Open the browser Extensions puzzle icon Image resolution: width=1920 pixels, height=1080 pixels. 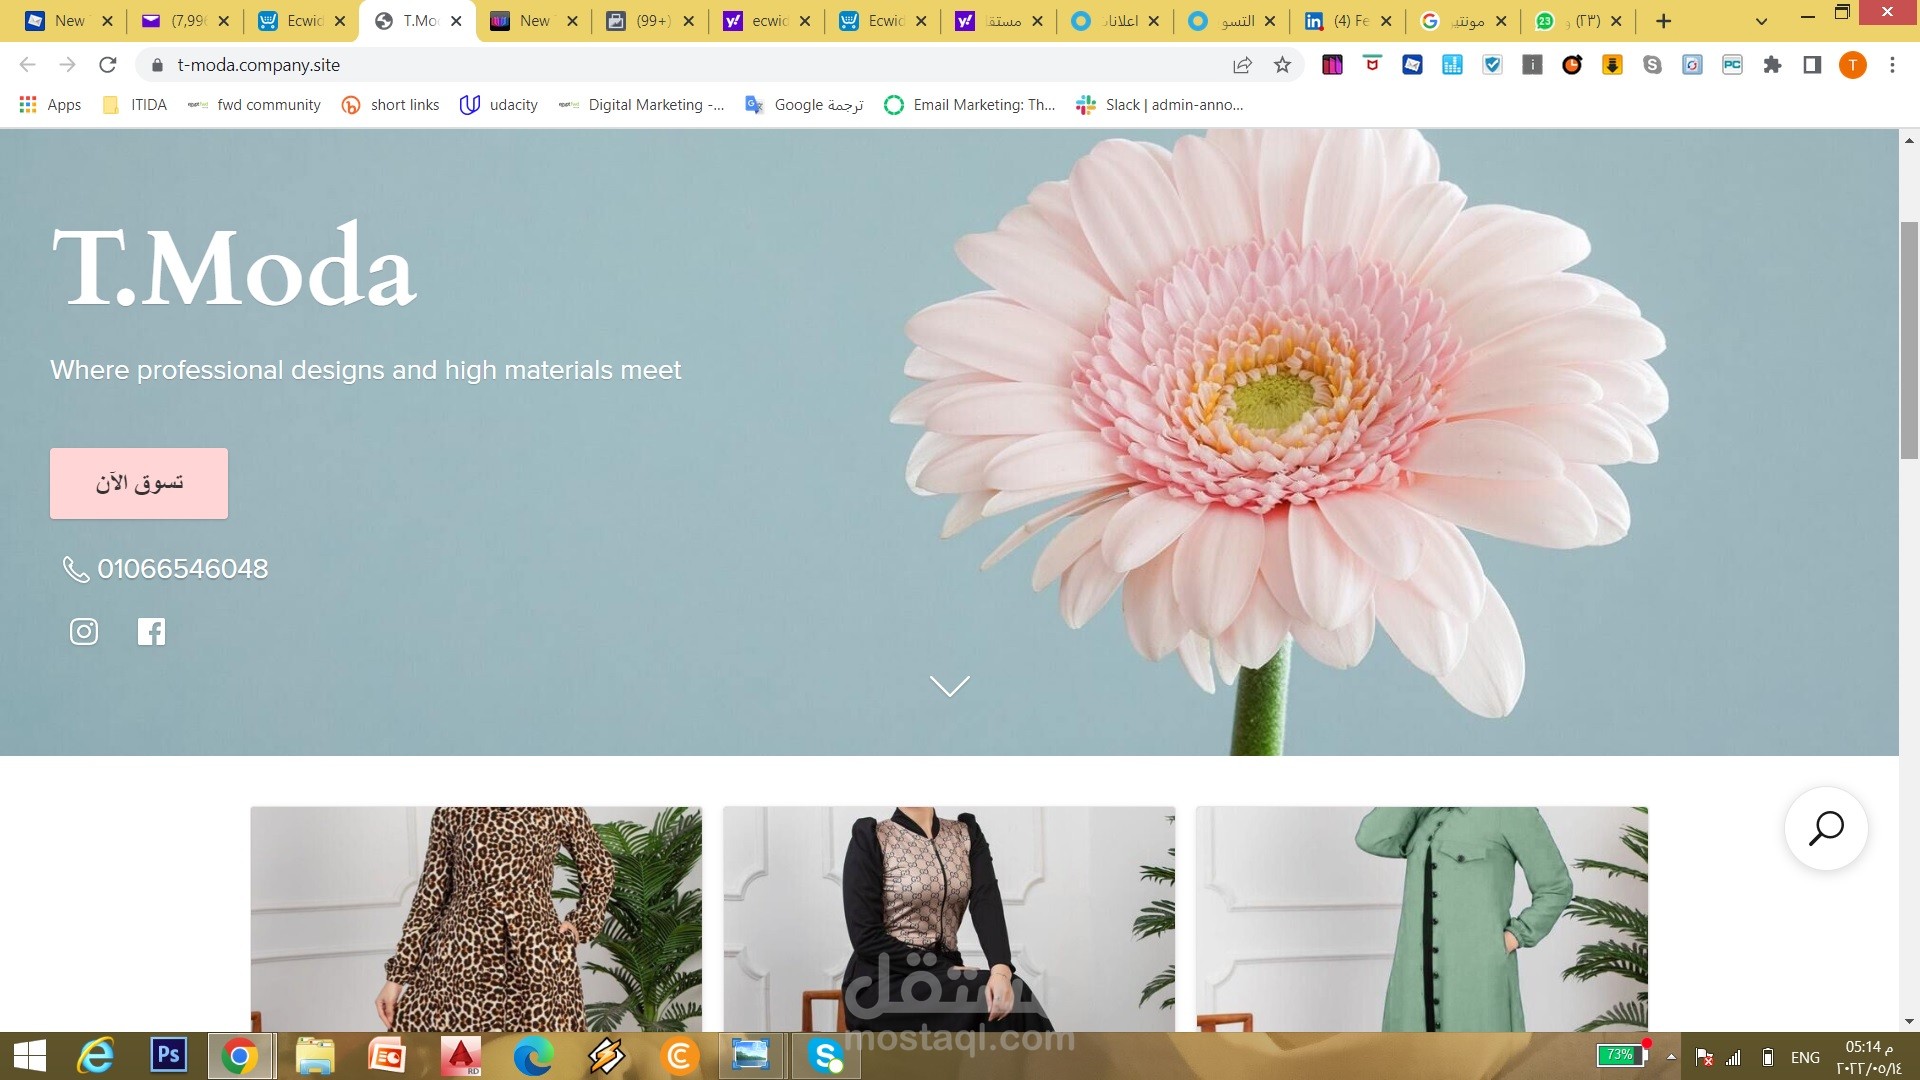pyautogui.click(x=1772, y=65)
